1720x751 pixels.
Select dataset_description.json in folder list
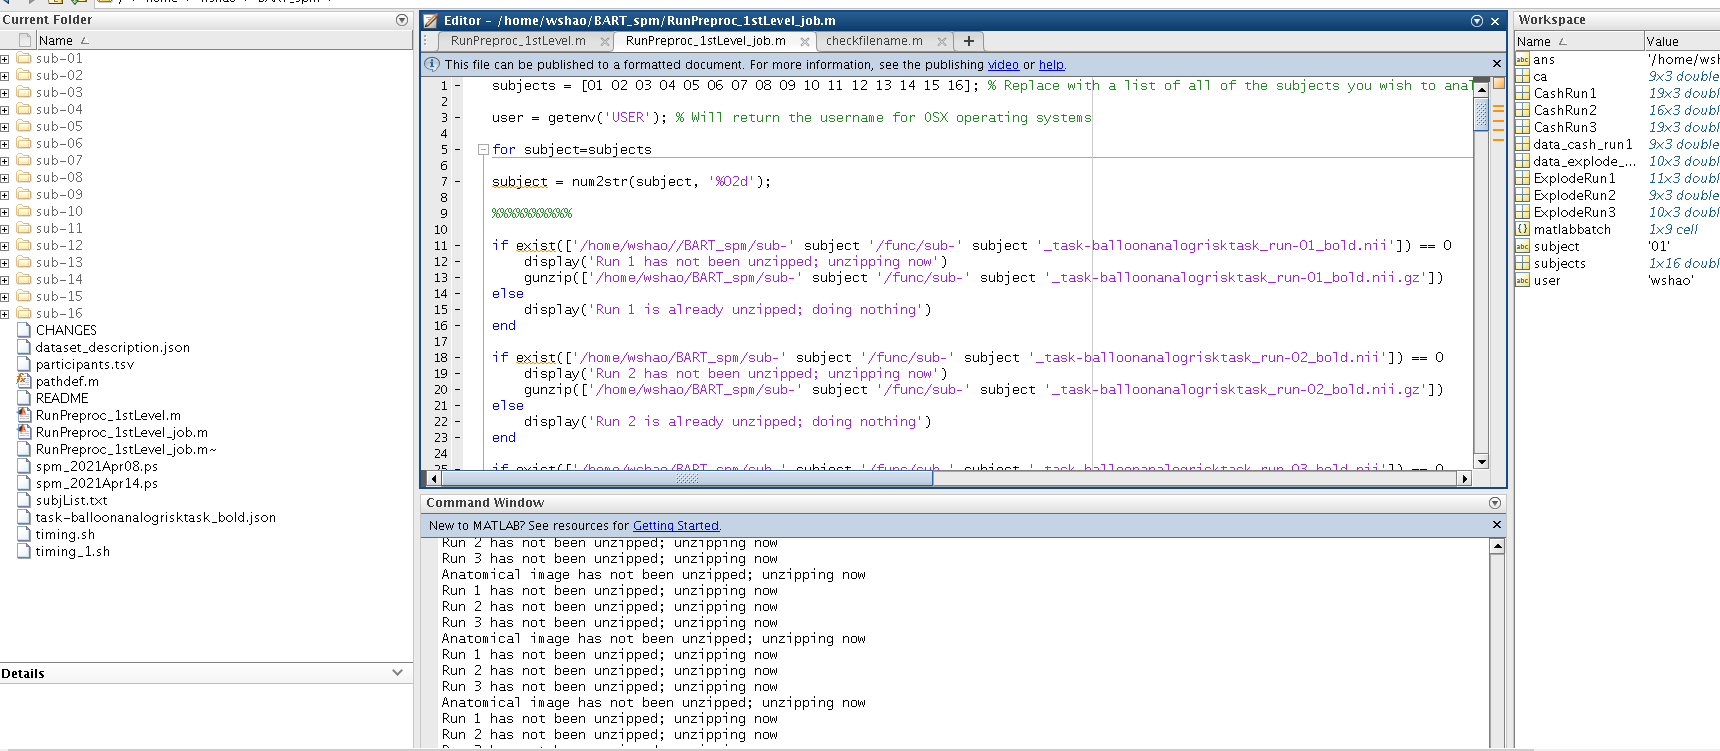point(112,348)
